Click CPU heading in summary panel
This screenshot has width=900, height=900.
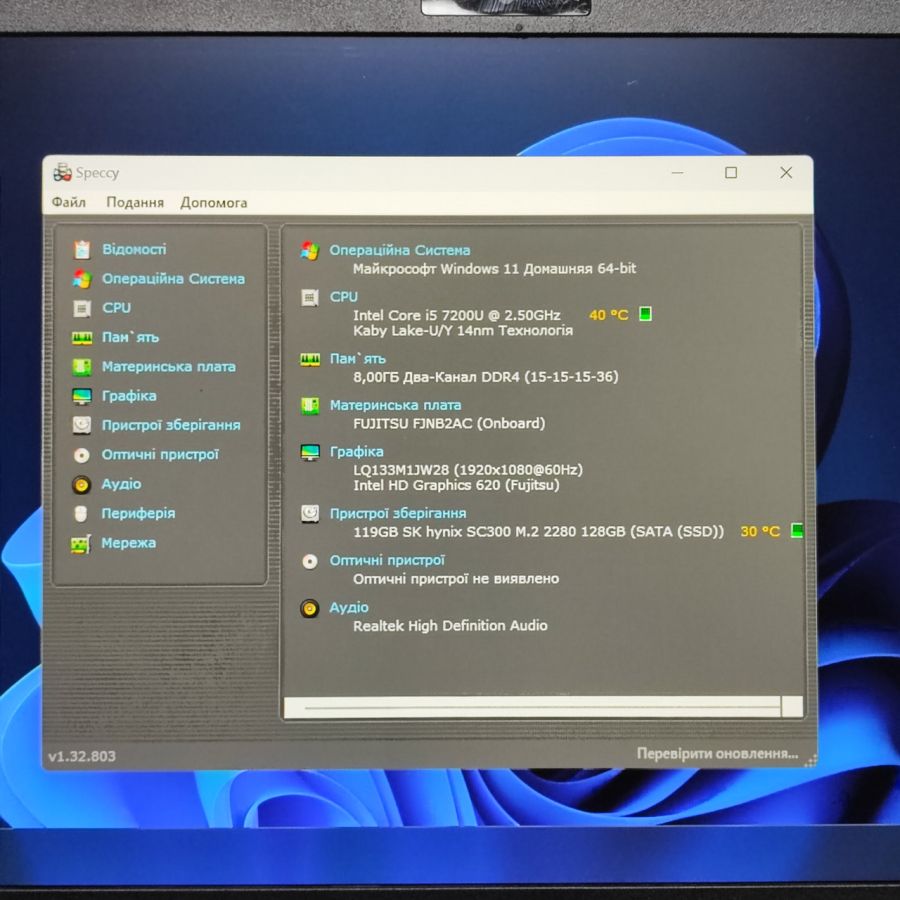[344, 297]
